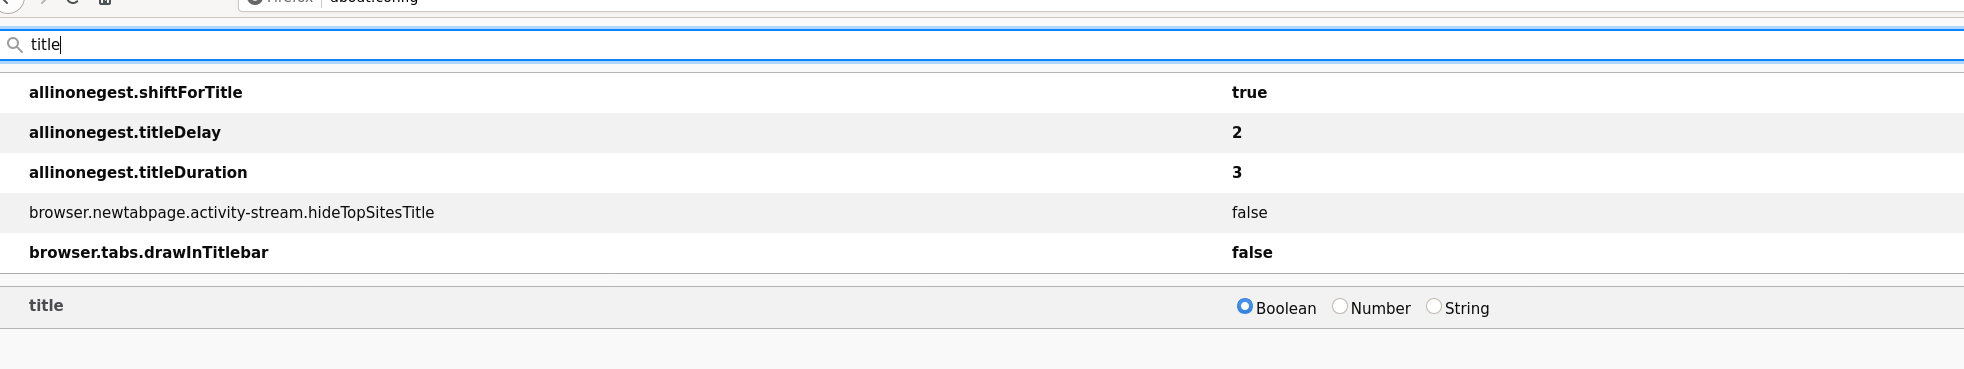Click the about:config address bar

pyautogui.click(x=1100, y=3)
